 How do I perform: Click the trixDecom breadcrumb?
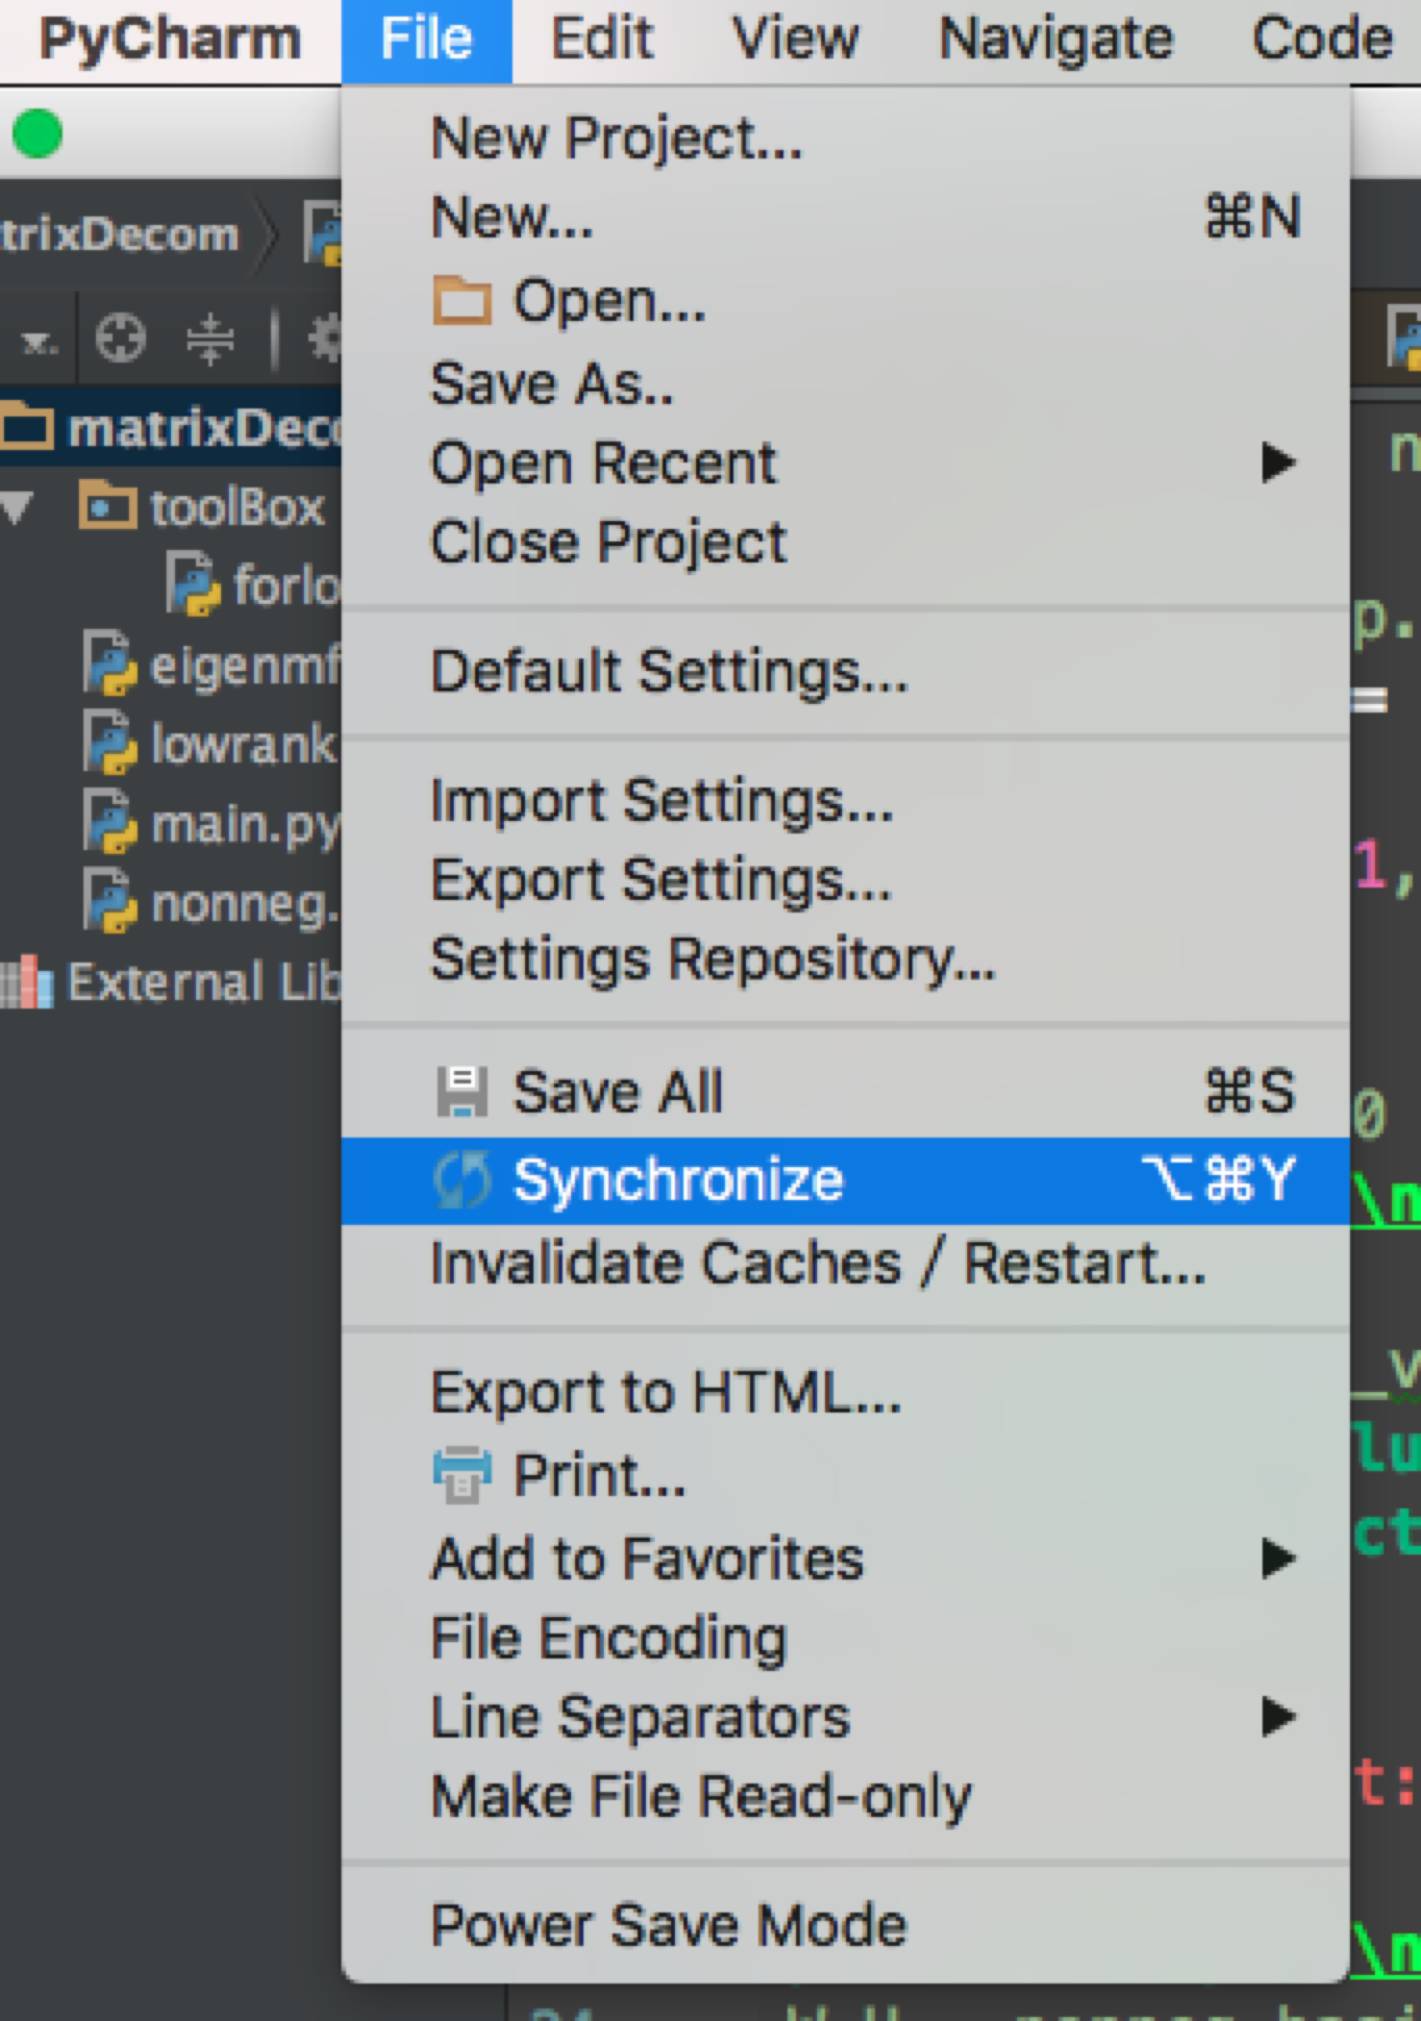(119, 235)
